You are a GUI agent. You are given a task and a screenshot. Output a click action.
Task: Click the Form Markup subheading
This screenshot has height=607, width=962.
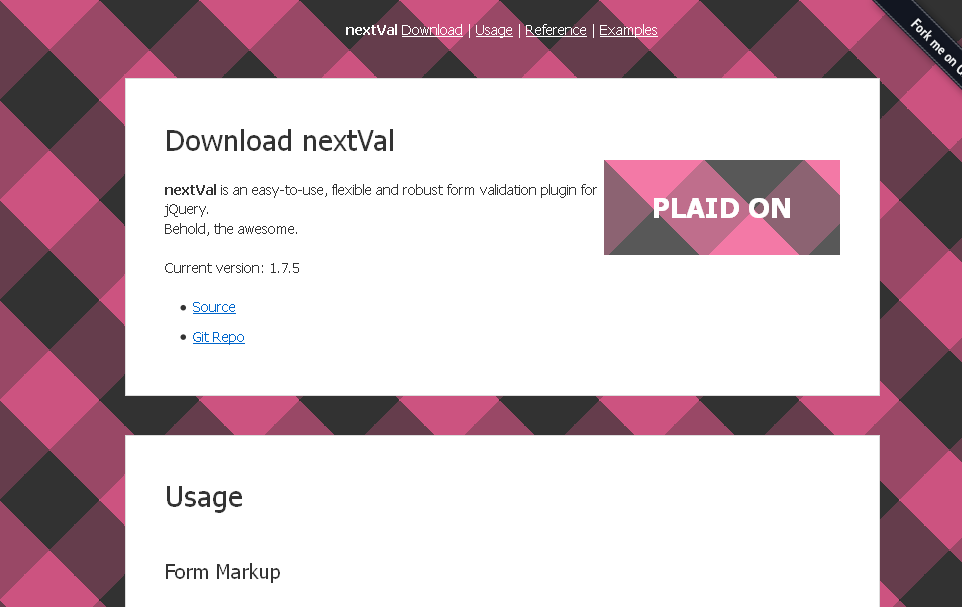[222, 571]
